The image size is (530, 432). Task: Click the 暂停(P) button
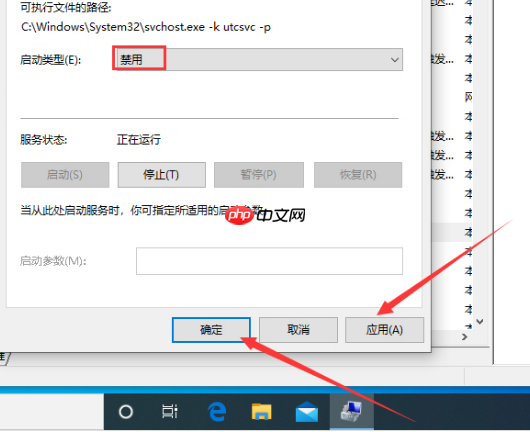(x=259, y=175)
